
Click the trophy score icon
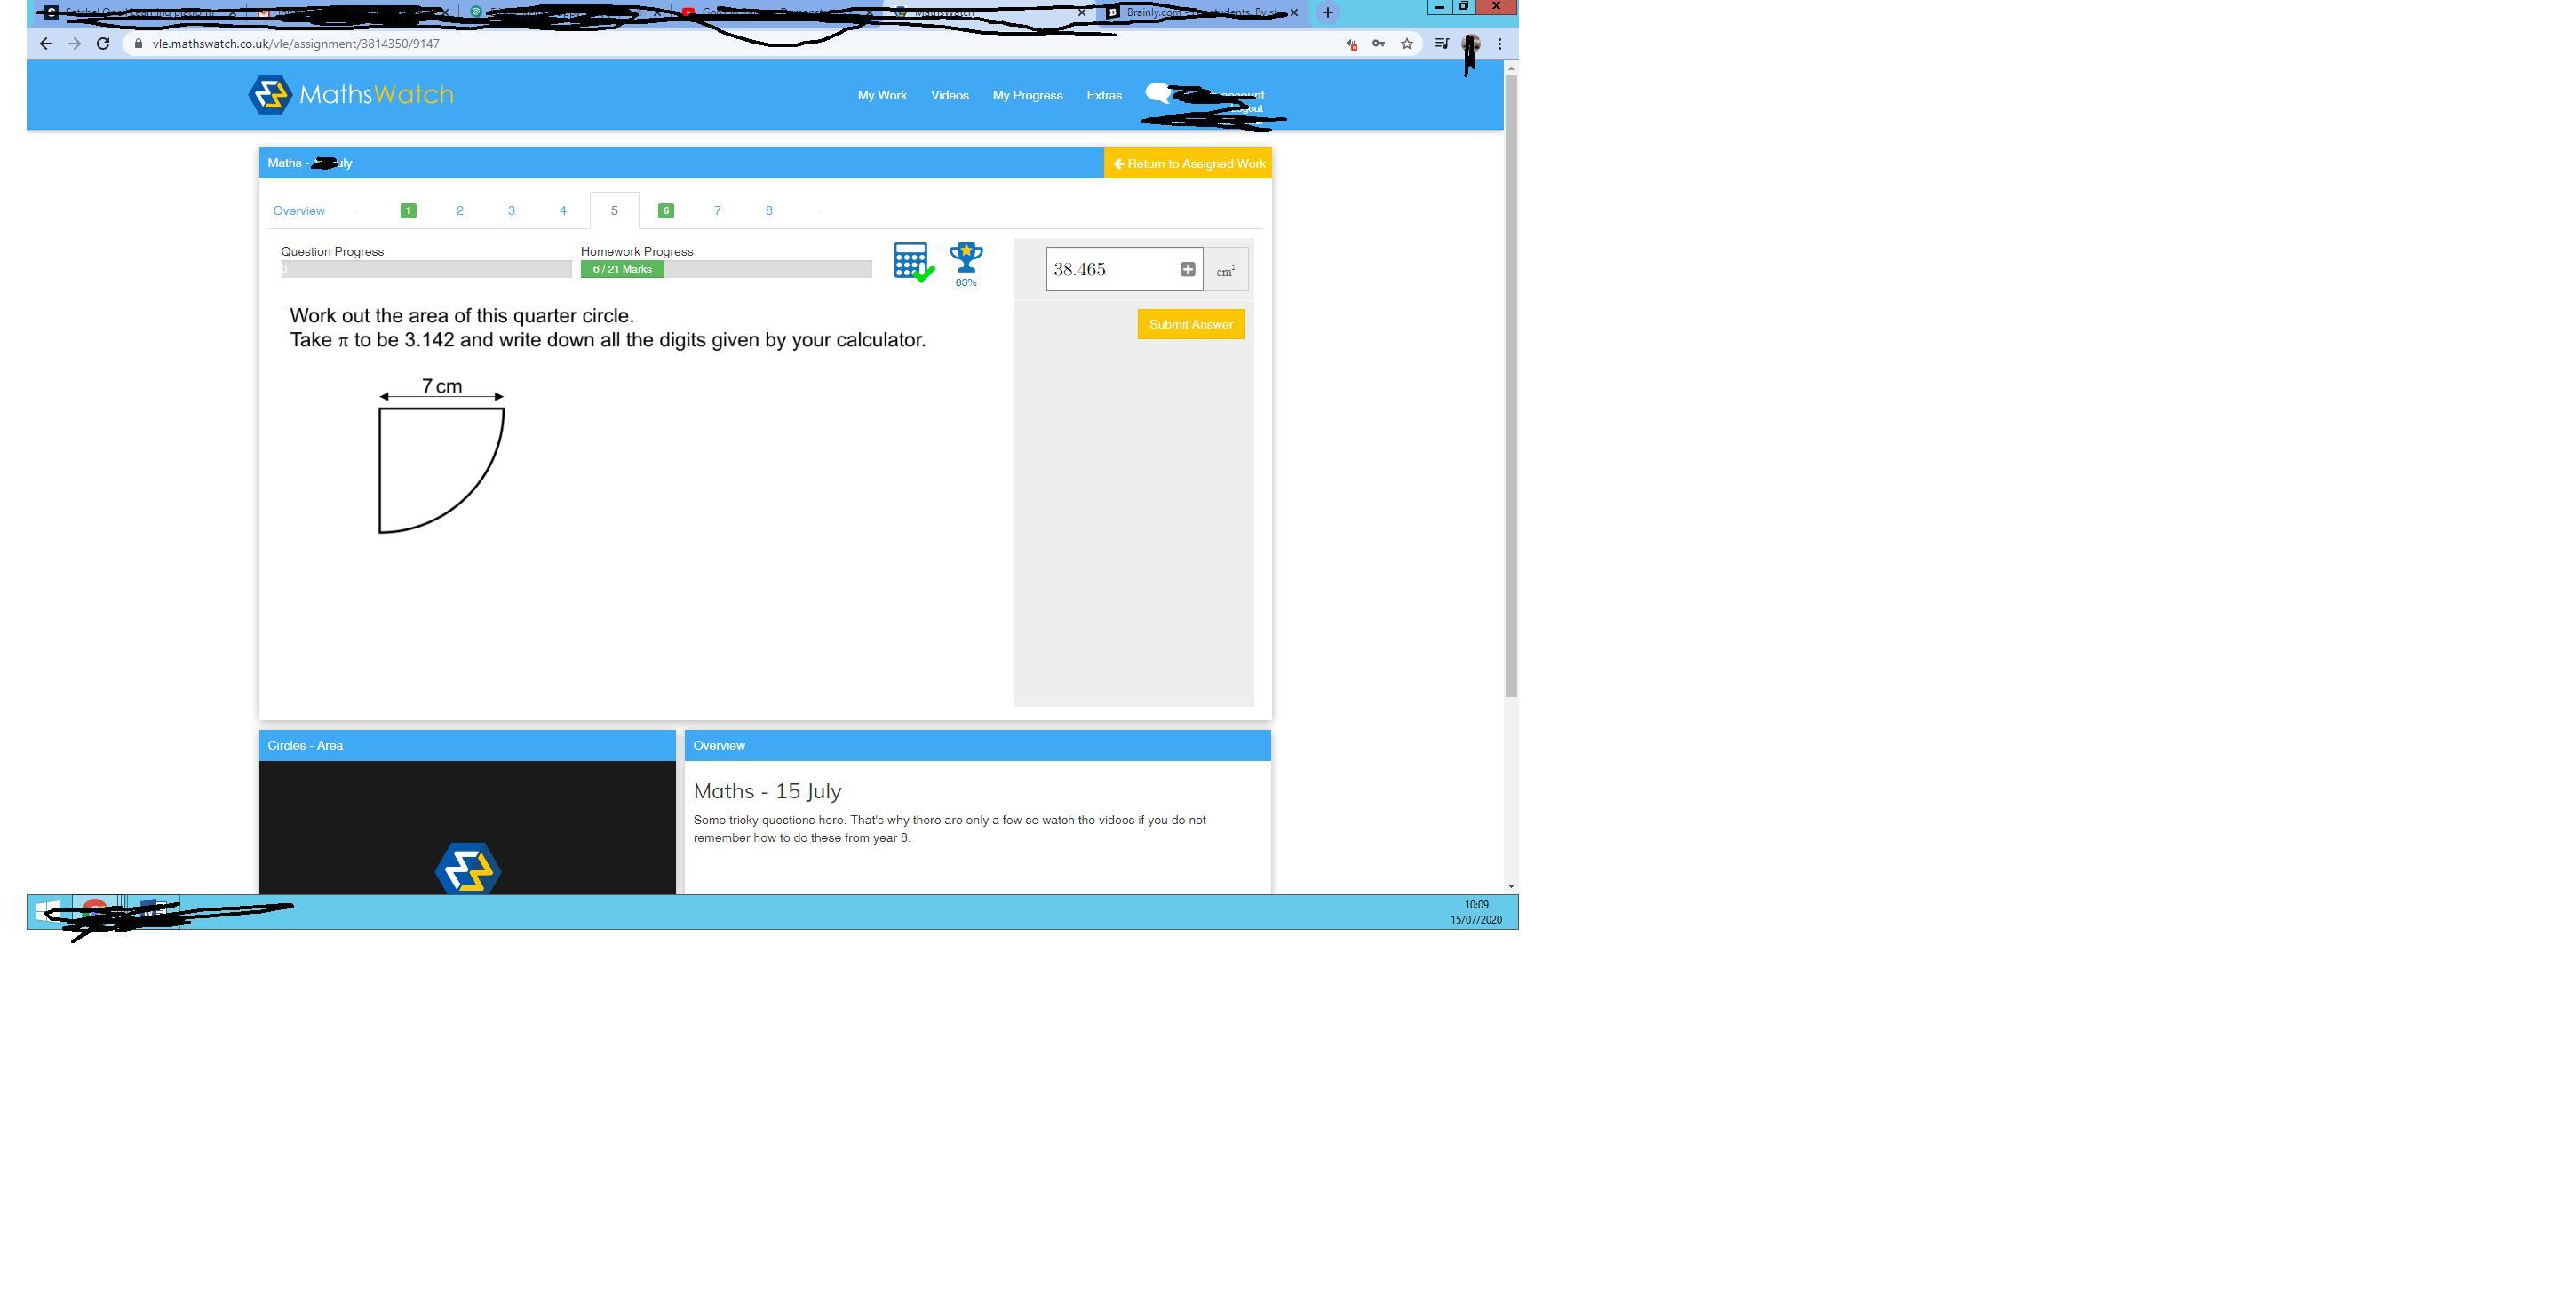pos(966,258)
